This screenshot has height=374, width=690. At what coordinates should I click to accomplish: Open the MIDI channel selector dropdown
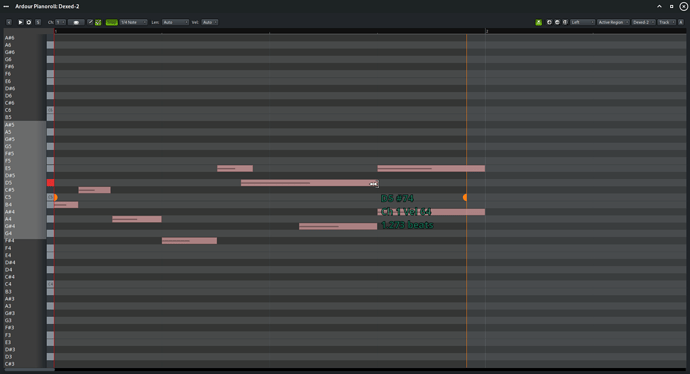(60, 22)
